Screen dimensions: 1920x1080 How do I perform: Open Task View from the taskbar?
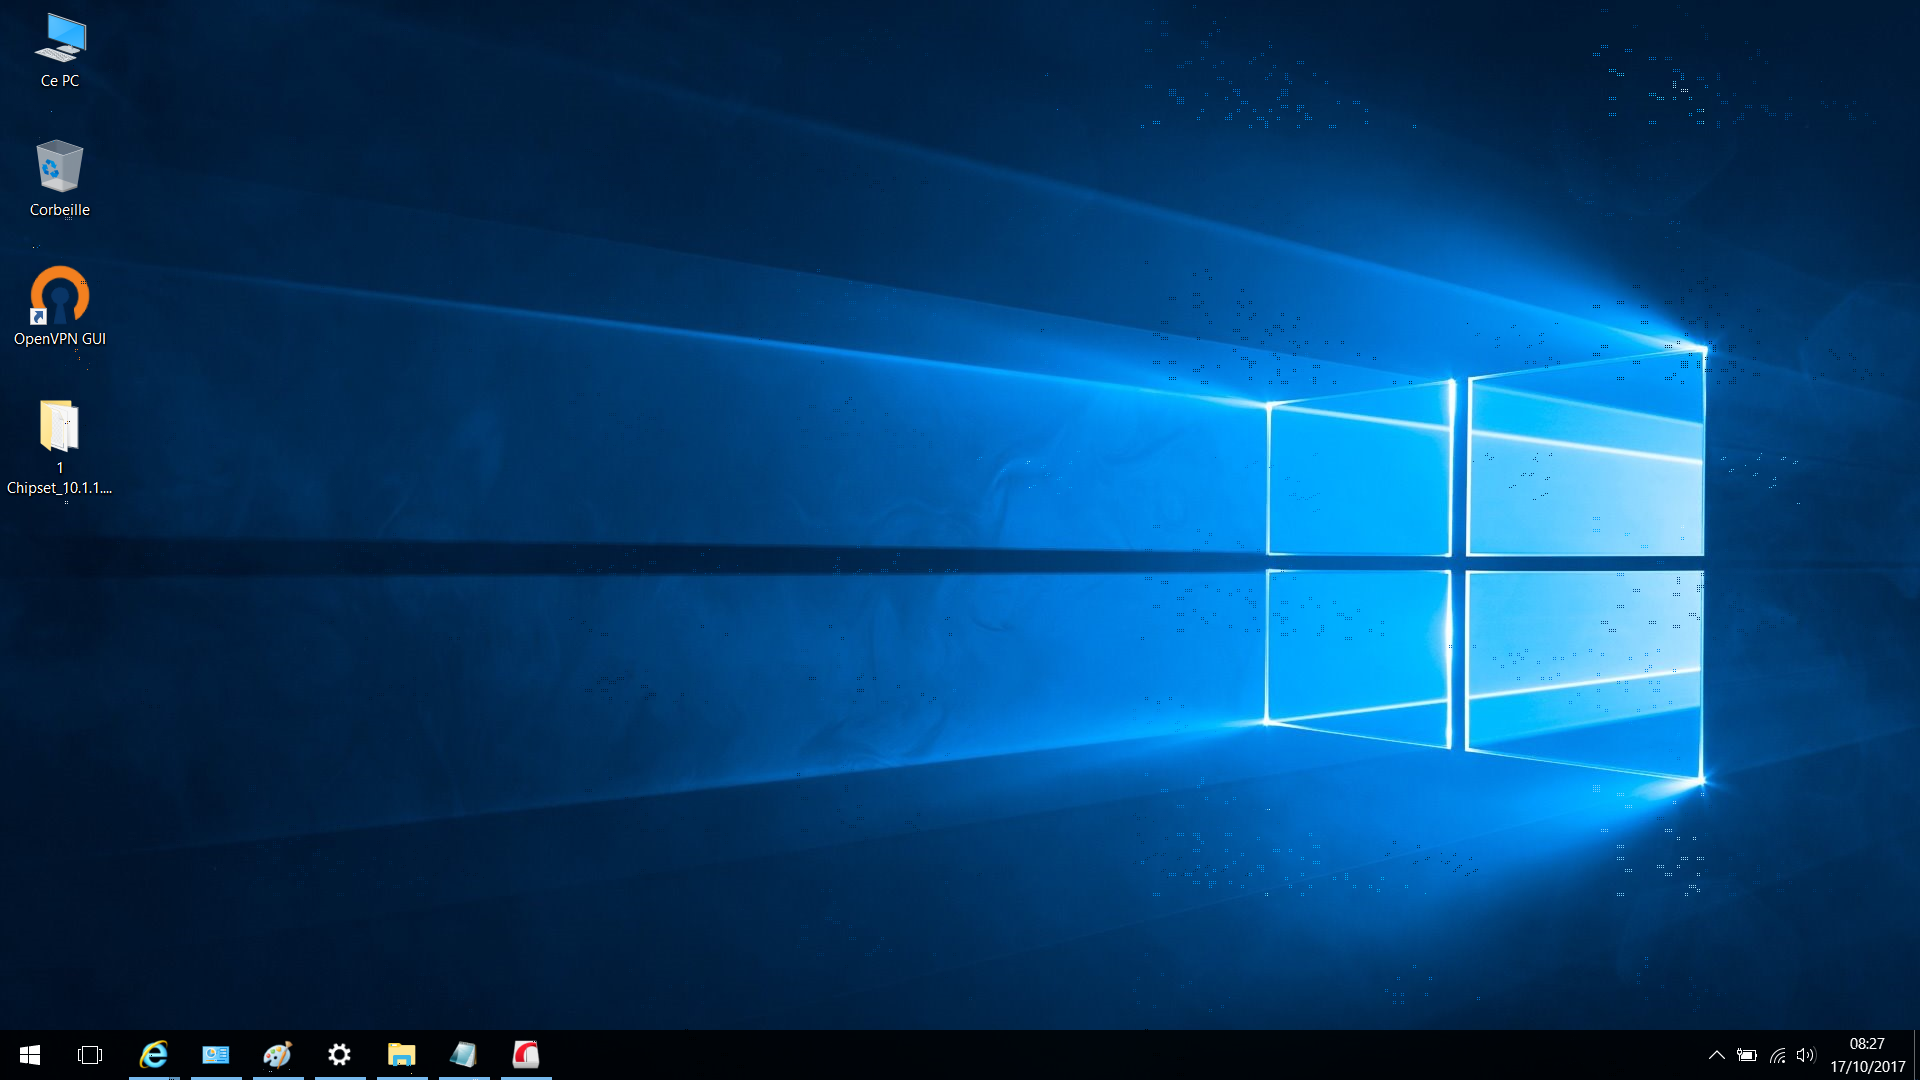pyautogui.click(x=90, y=1055)
